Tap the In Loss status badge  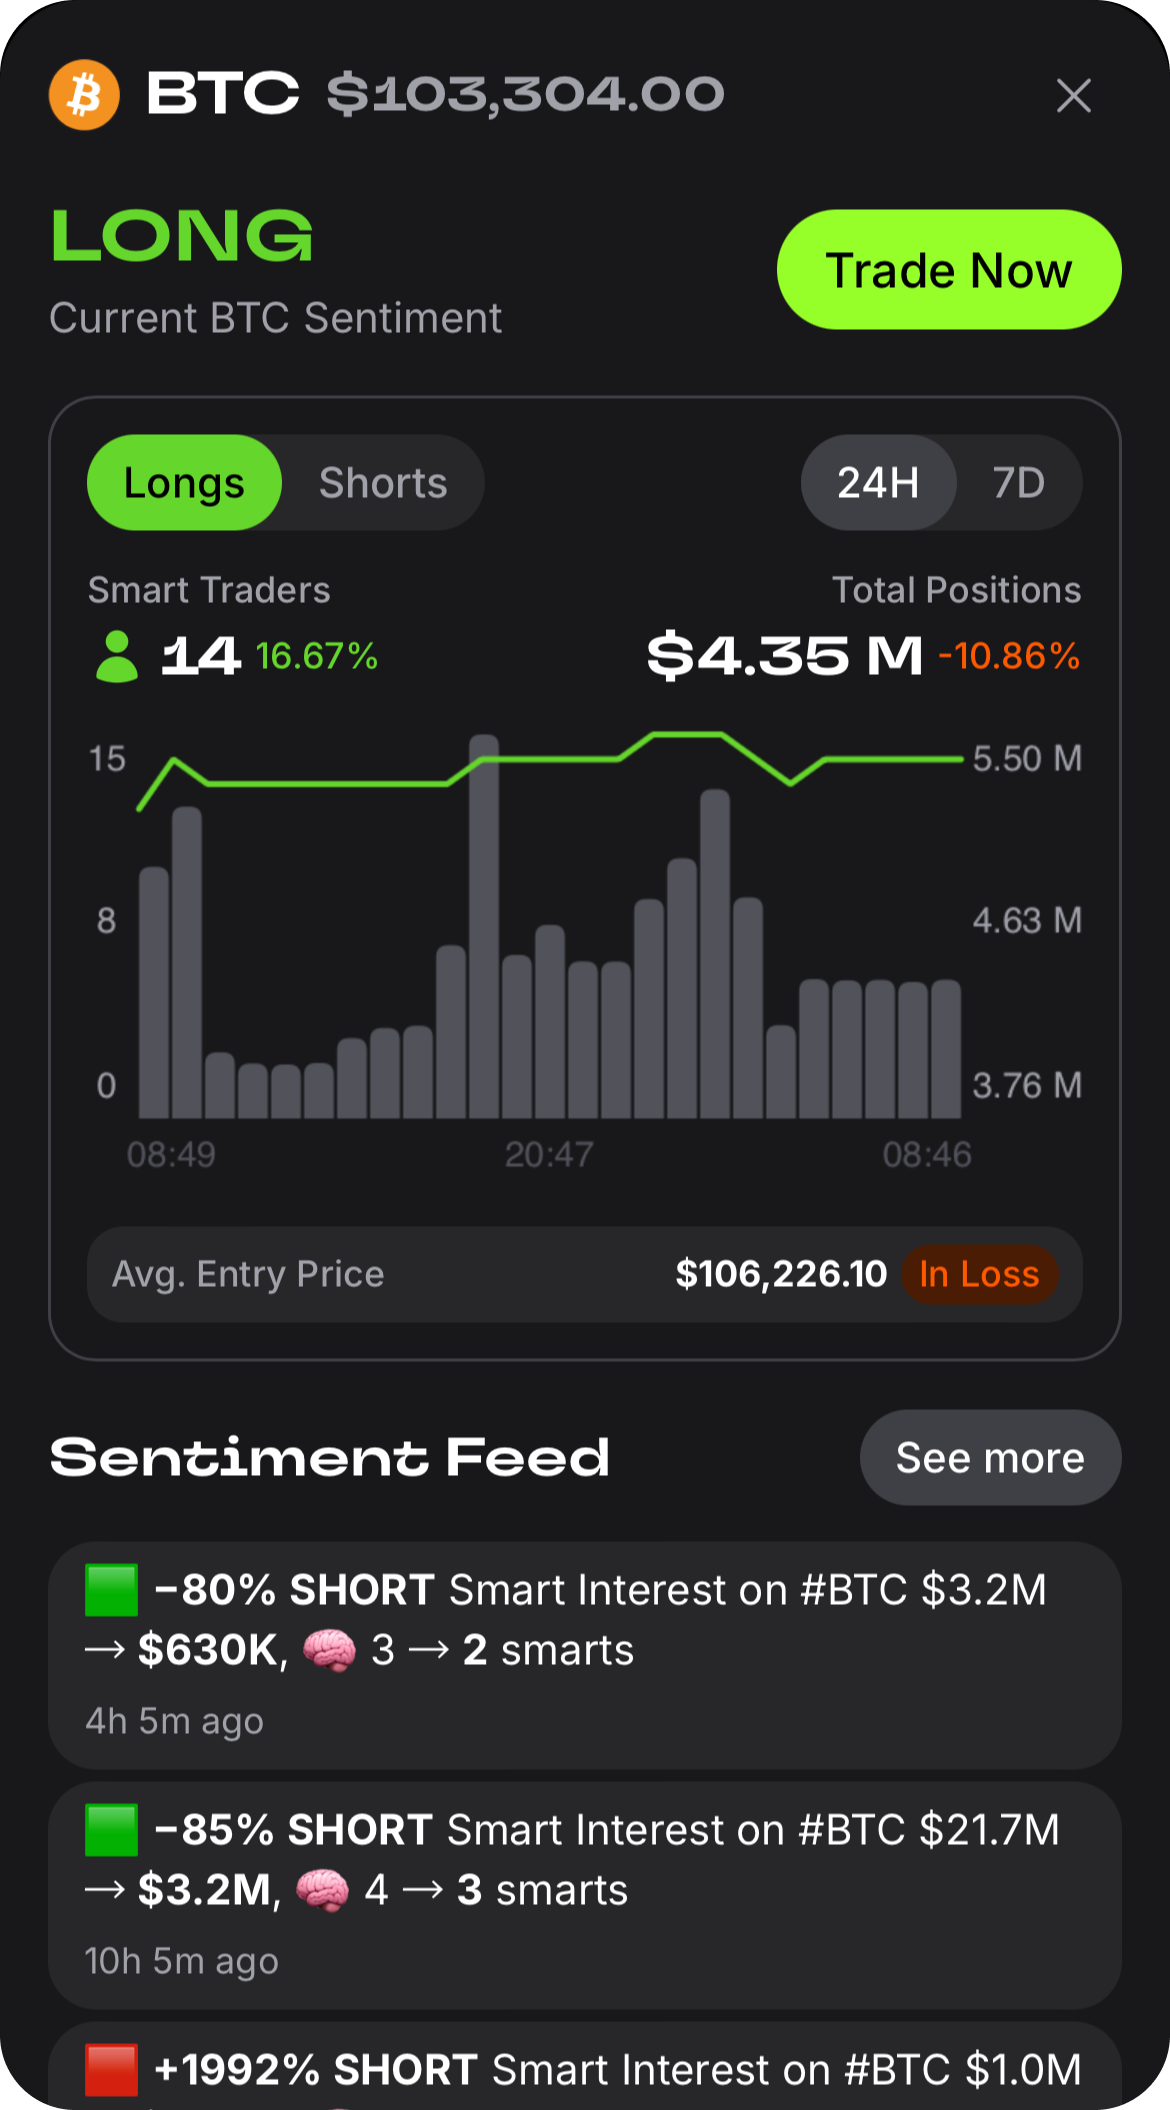(x=979, y=1274)
